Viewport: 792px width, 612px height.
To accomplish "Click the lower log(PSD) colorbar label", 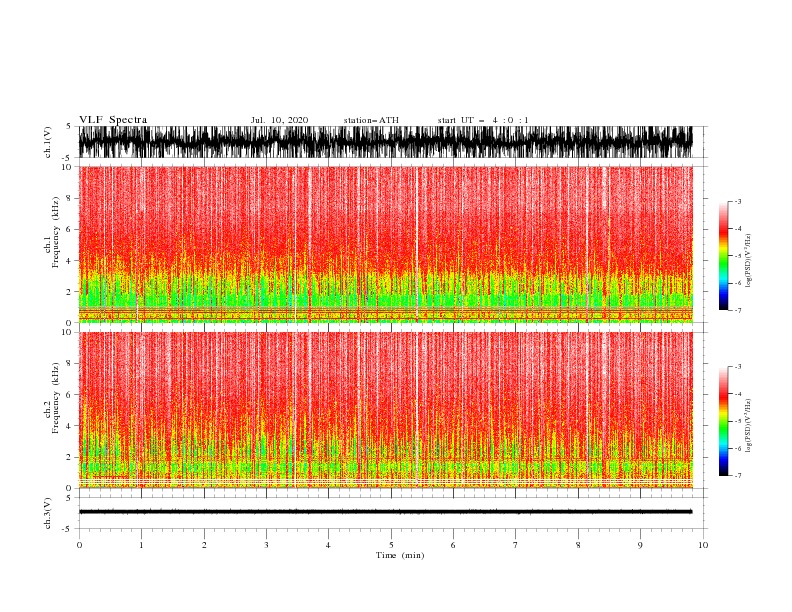I will click(x=749, y=426).
